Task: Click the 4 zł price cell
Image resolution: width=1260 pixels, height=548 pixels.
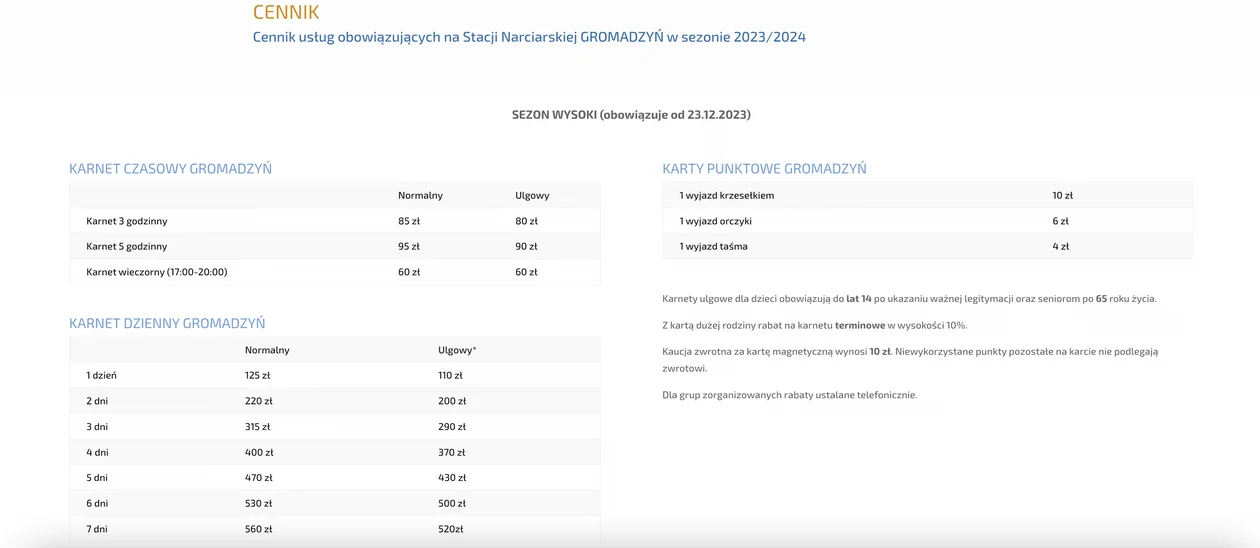Action: [1060, 246]
